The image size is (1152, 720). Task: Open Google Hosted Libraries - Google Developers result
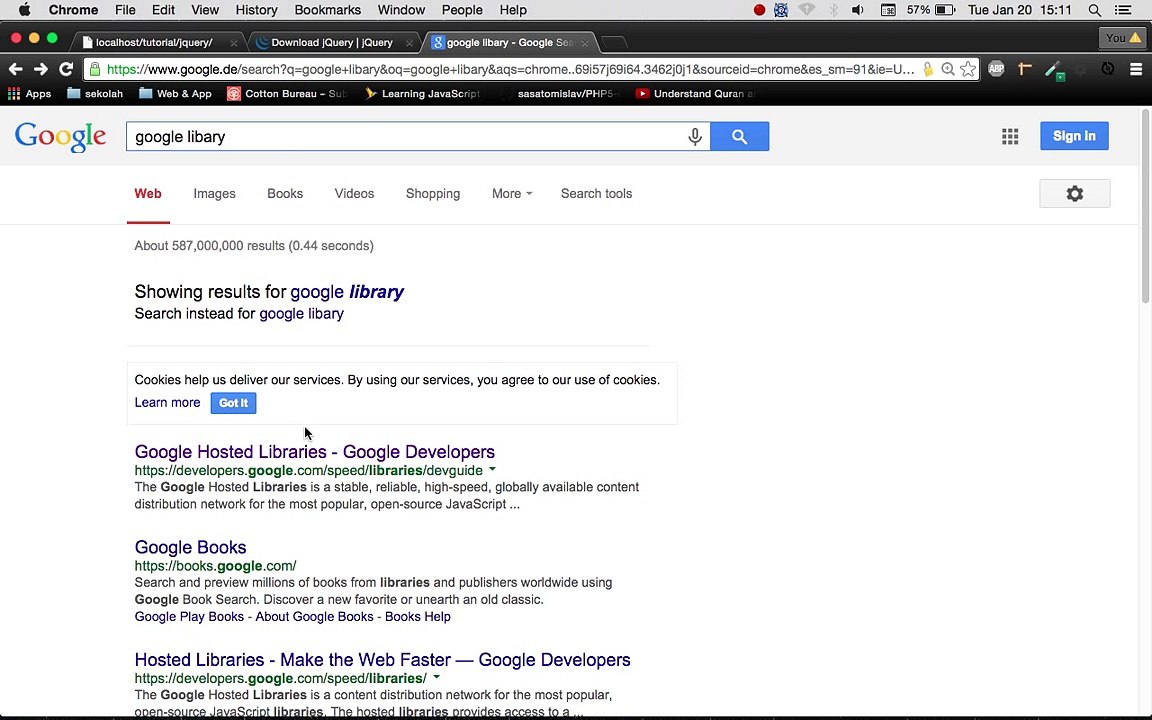tap(314, 452)
